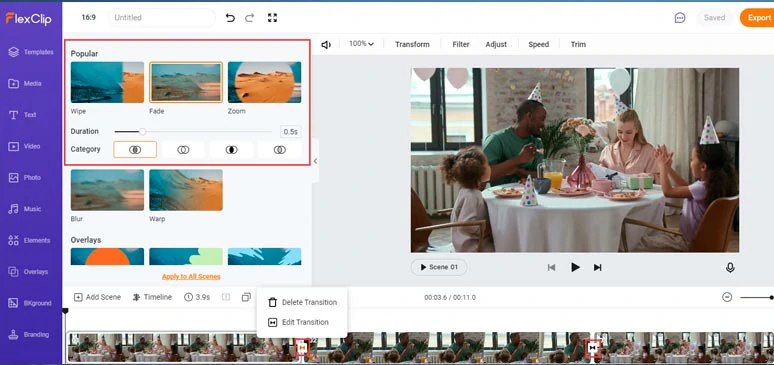Skip to next scene
Viewport: 774px width, 365px height.
(598, 267)
